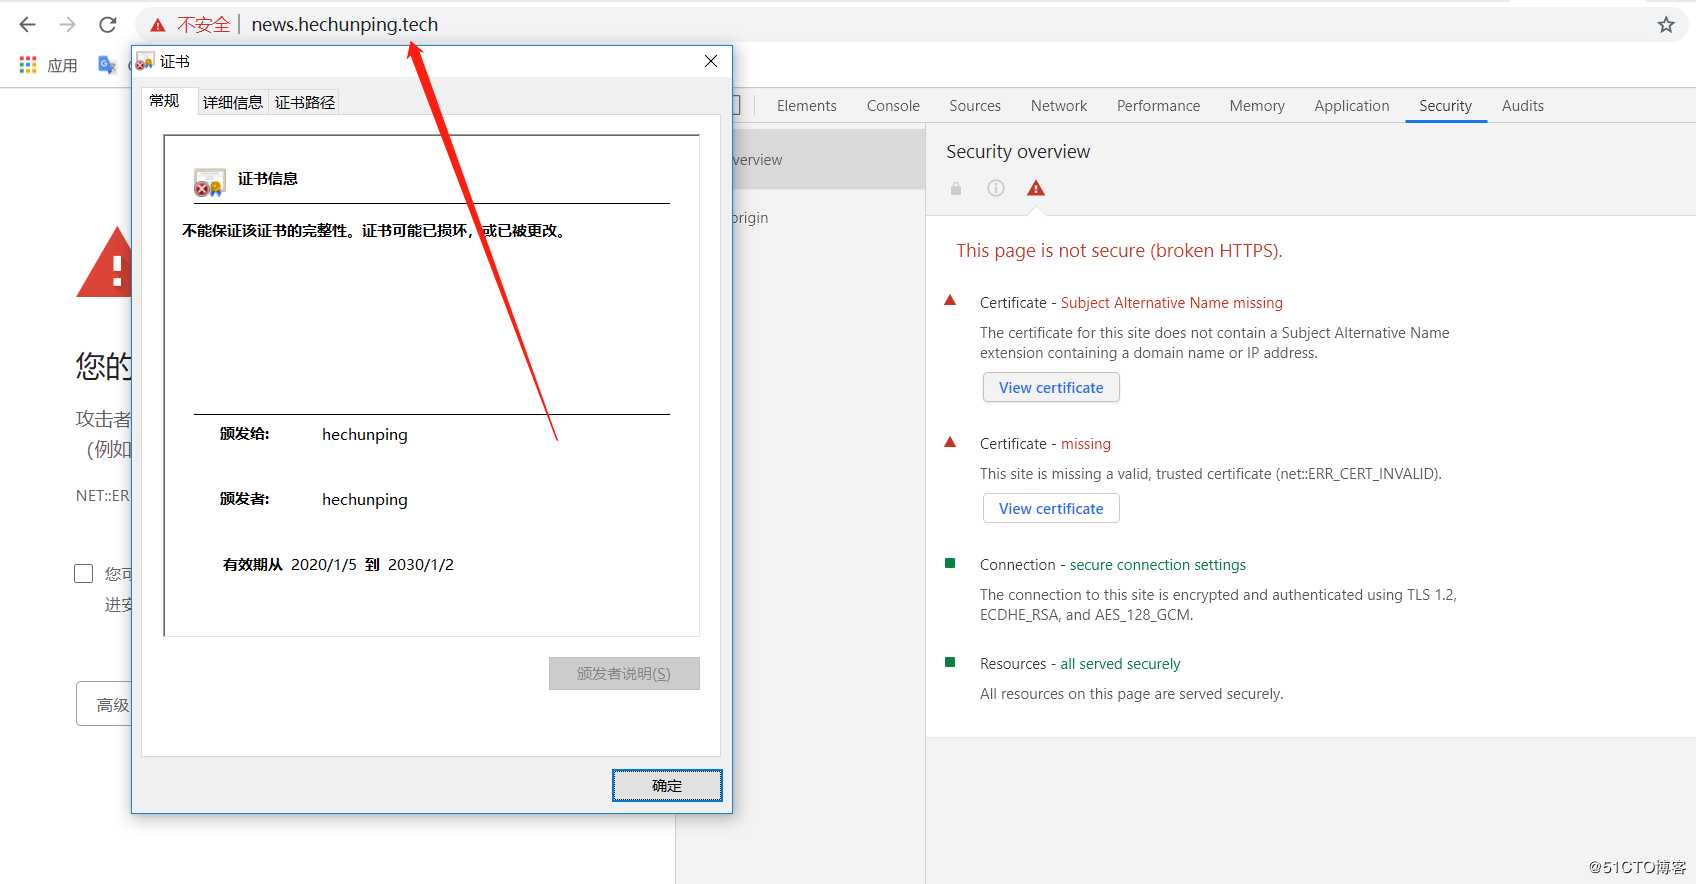Click 'All resources on this page are served securely.'
The height and width of the screenshot is (884, 1696).
(1132, 693)
